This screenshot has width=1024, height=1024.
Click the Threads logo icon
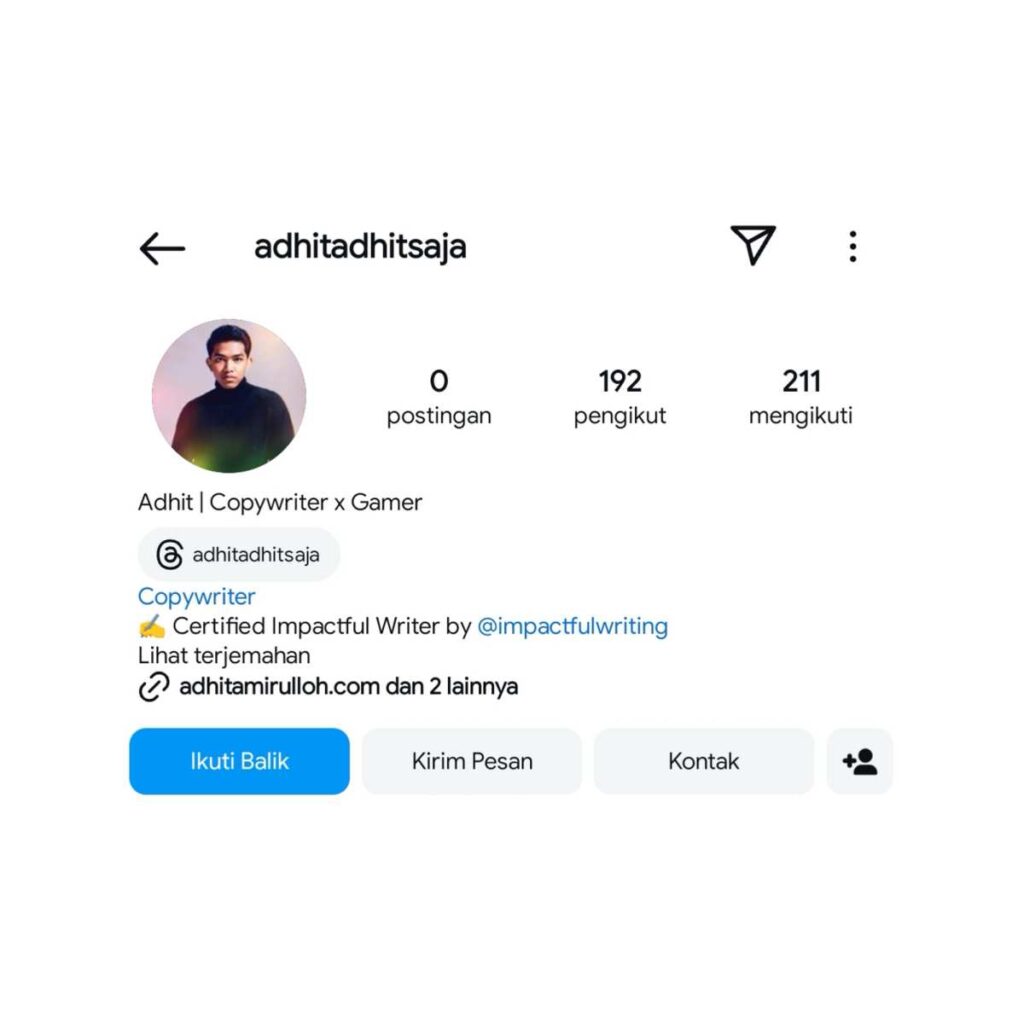point(170,555)
